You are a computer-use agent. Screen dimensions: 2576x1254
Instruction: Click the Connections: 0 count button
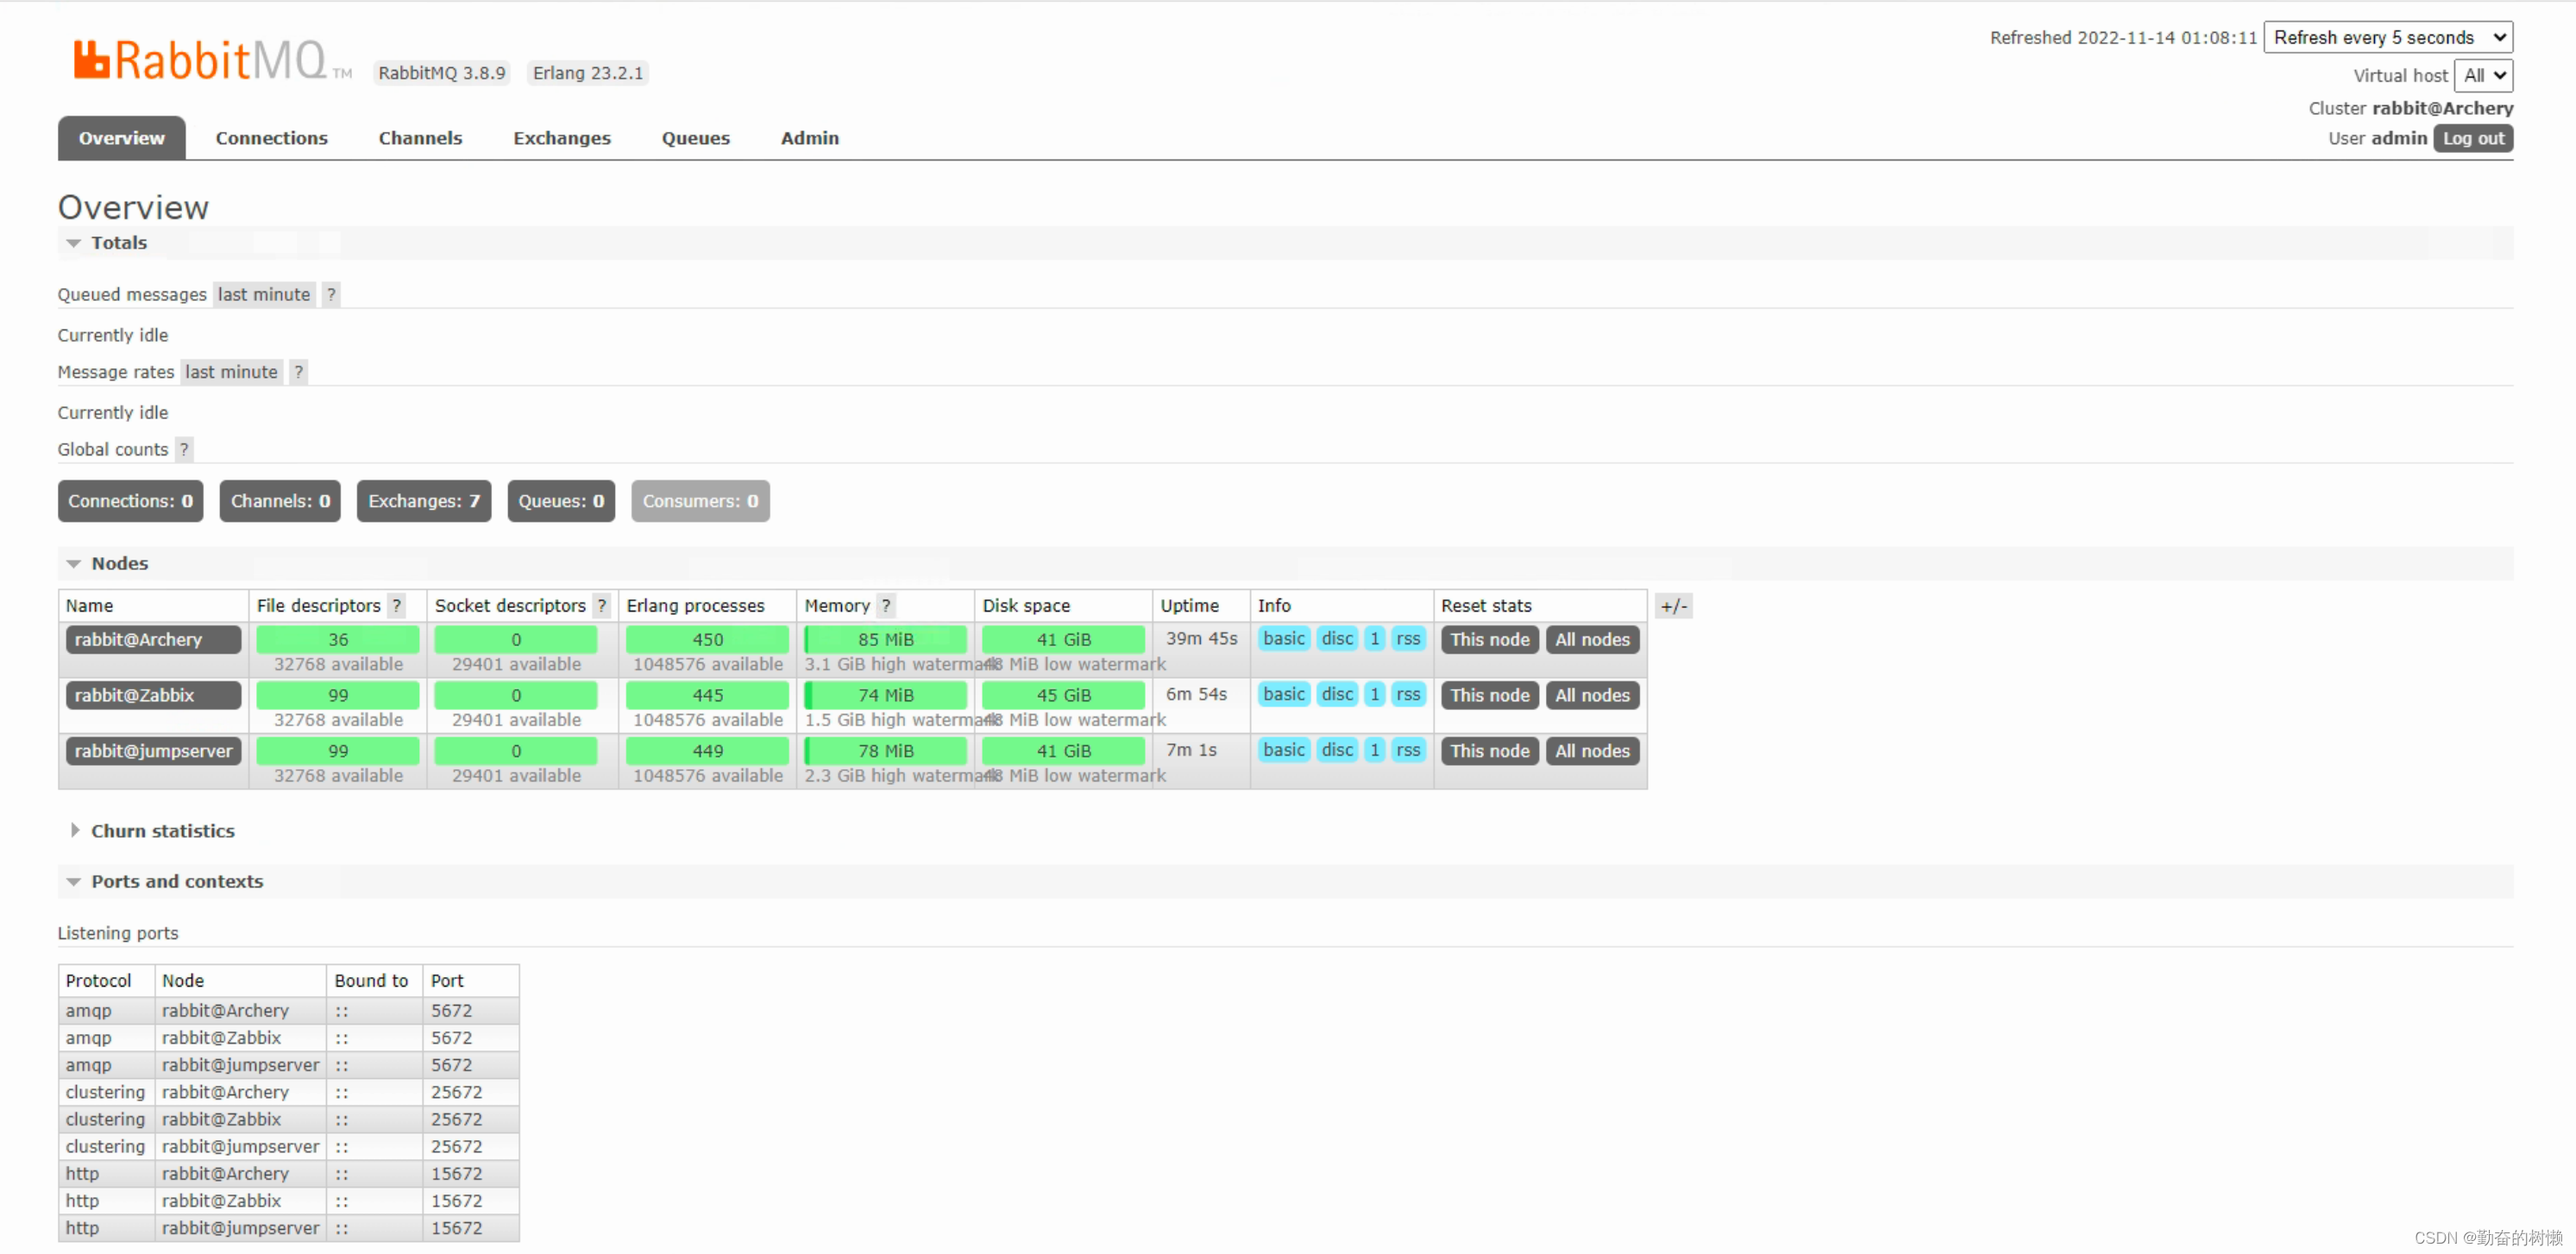point(130,501)
